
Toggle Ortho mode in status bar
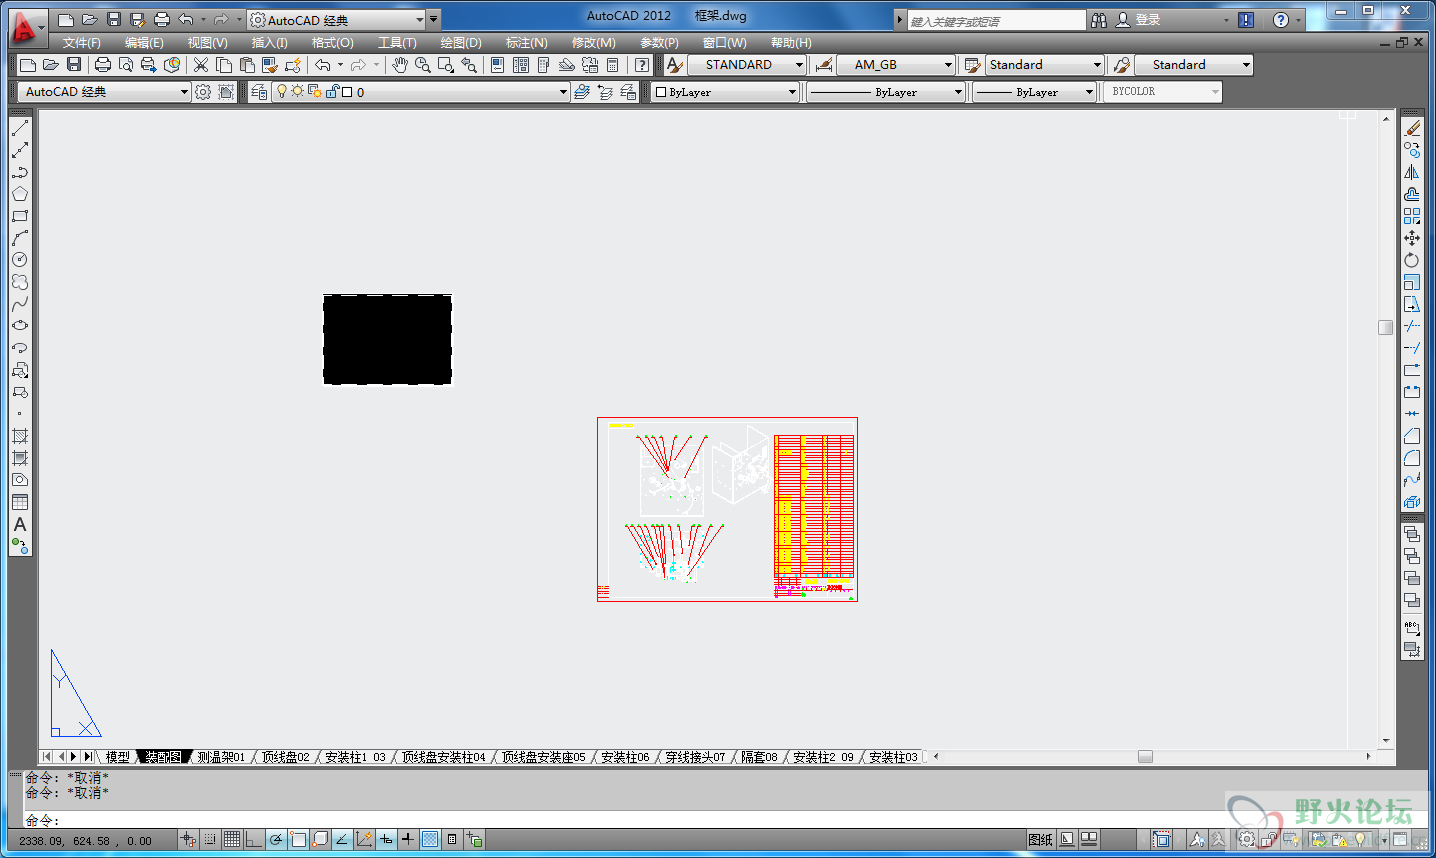click(x=254, y=840)
